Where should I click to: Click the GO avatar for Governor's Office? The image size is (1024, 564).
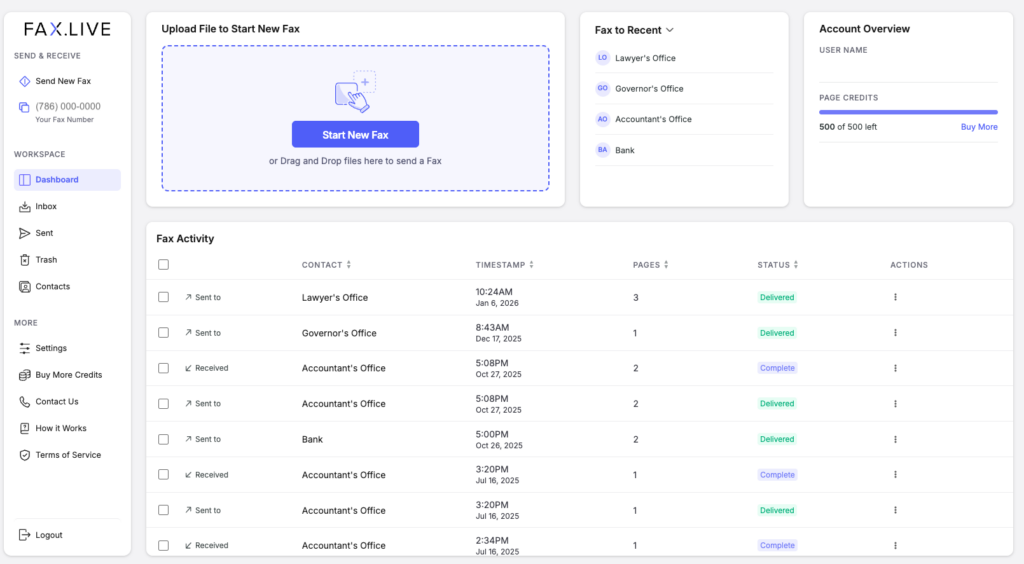pyautogui.click(x=602, y=88)
